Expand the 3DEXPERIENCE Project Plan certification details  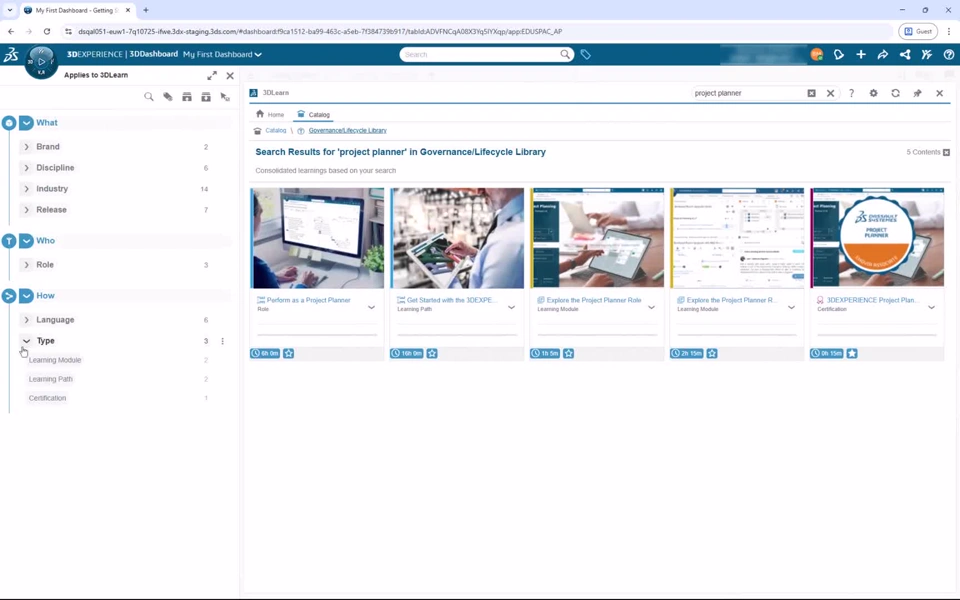(931, 307)
